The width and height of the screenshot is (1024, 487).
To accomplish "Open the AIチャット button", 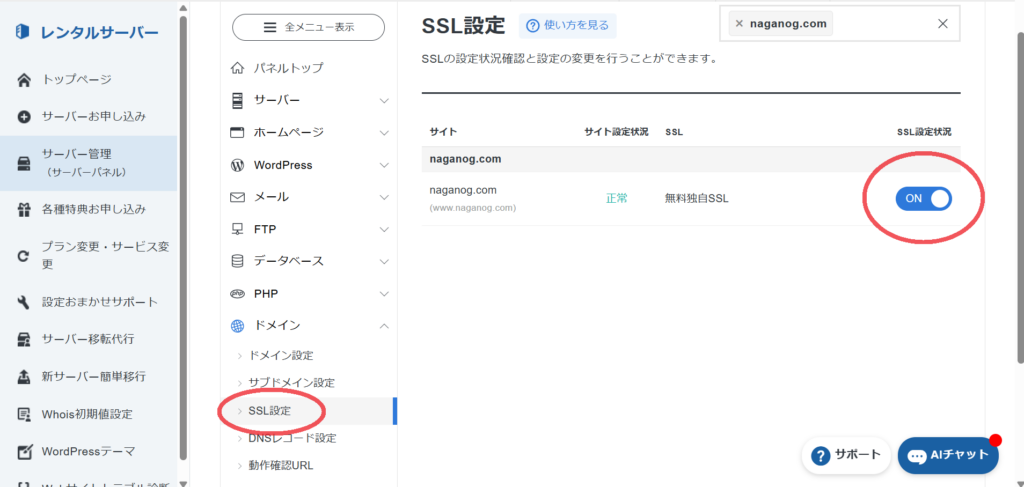I will pos(948,455).
